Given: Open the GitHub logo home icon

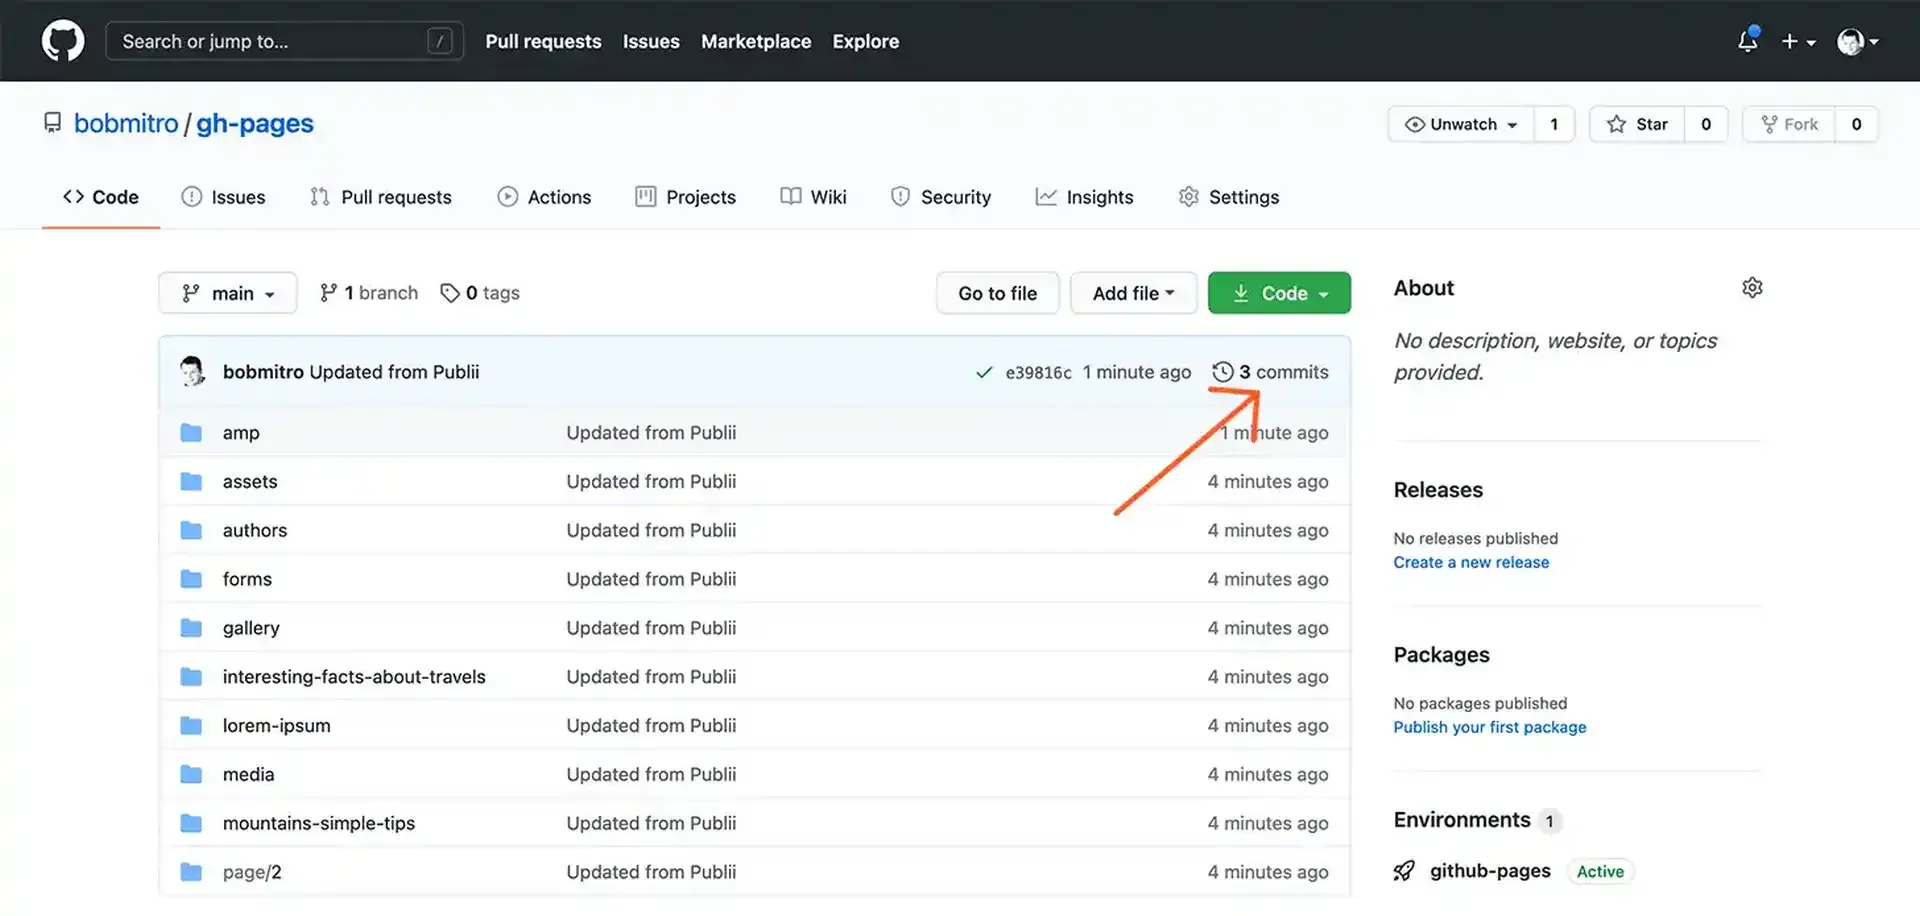Looking at the screenshot, I should (x=62, y=41).
